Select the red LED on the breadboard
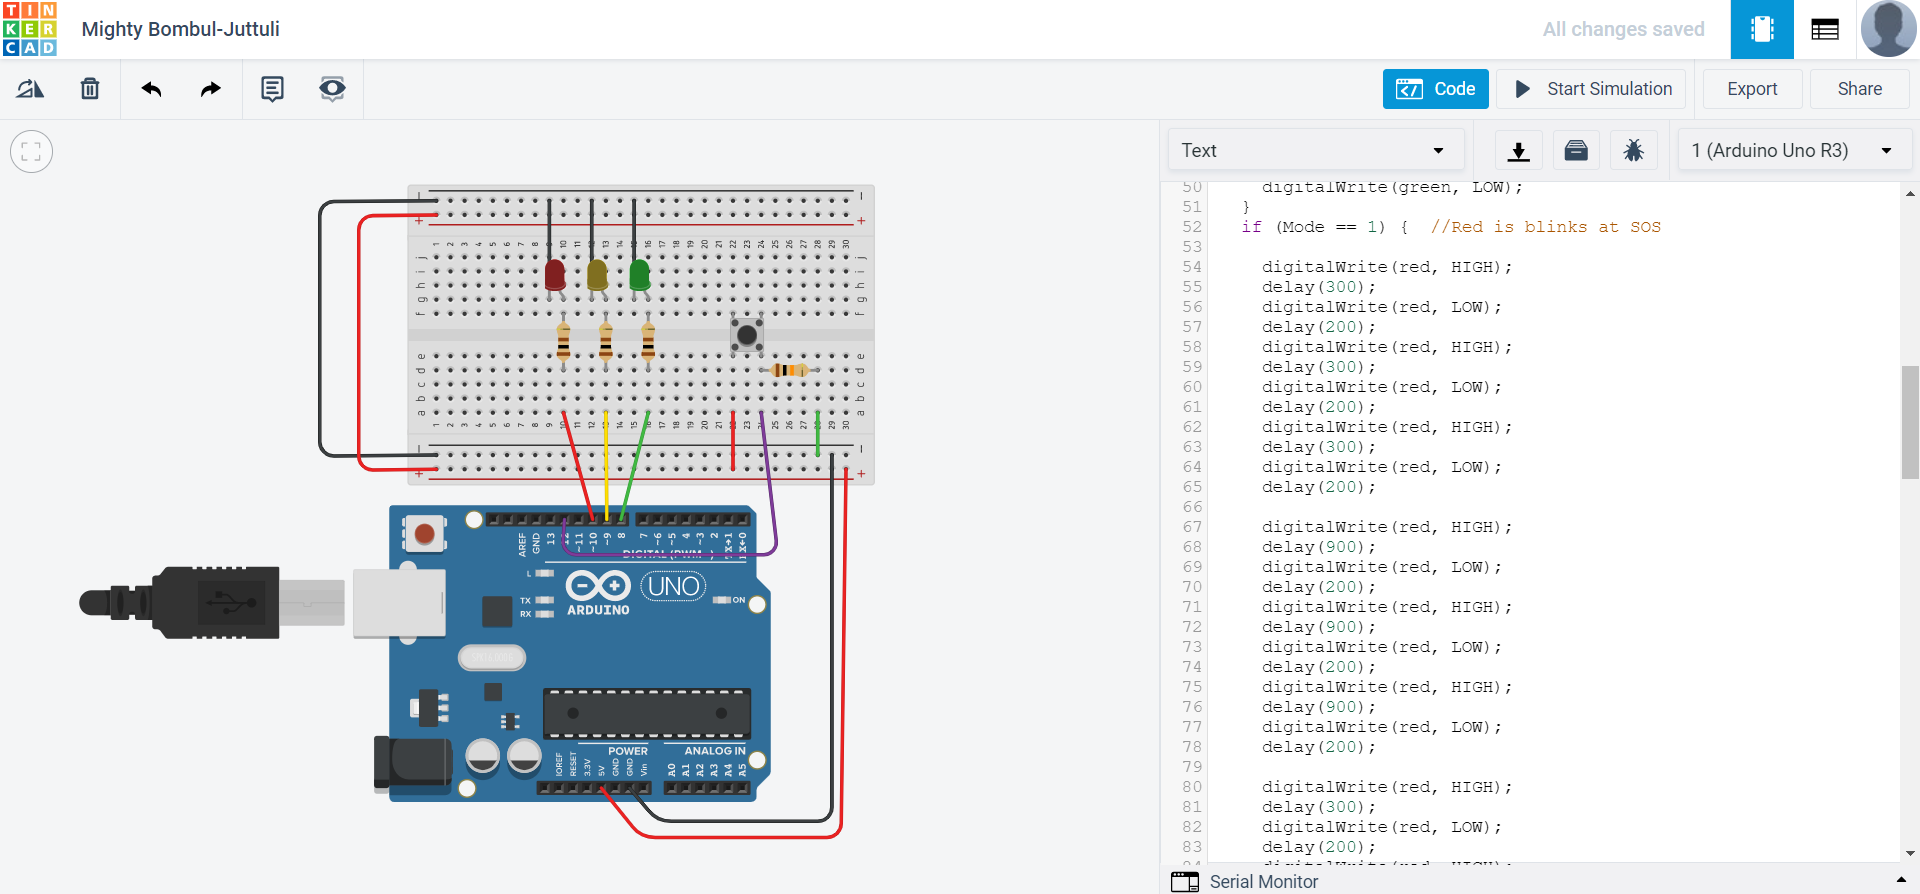Viewport: 1920px width, 894px height. [x=555, y=275]
